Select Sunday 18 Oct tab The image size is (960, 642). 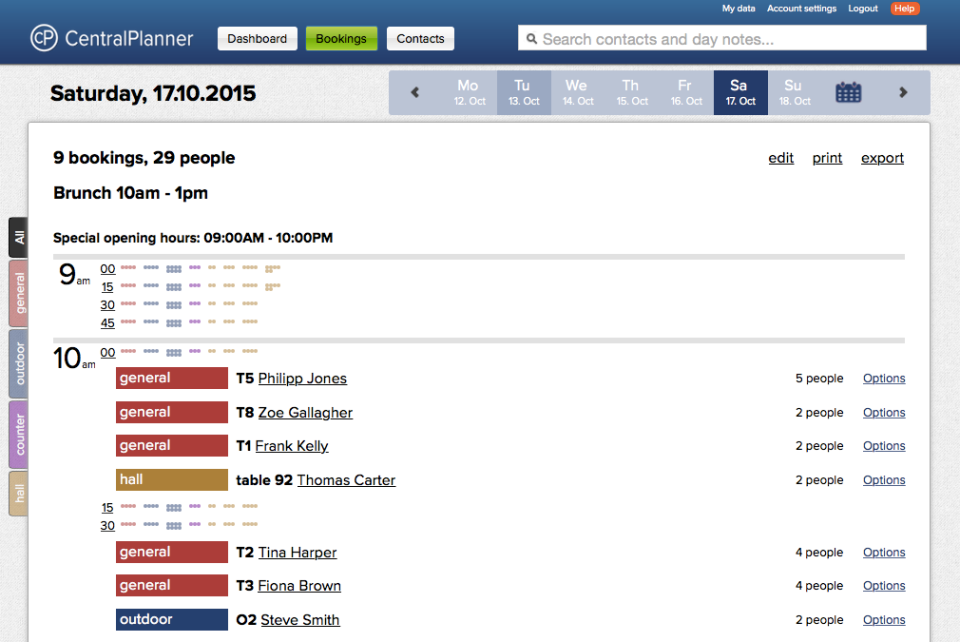click(794, 92)
